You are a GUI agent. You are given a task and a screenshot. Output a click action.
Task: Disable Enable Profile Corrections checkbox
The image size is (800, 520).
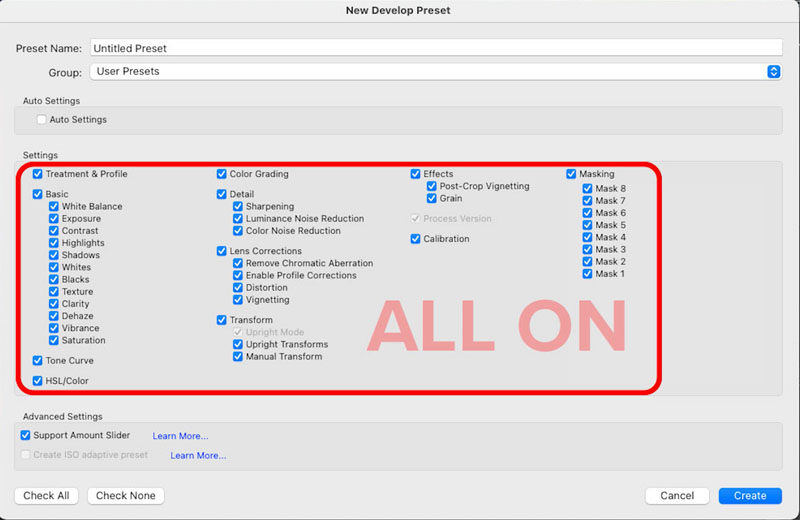coord(238,275)
